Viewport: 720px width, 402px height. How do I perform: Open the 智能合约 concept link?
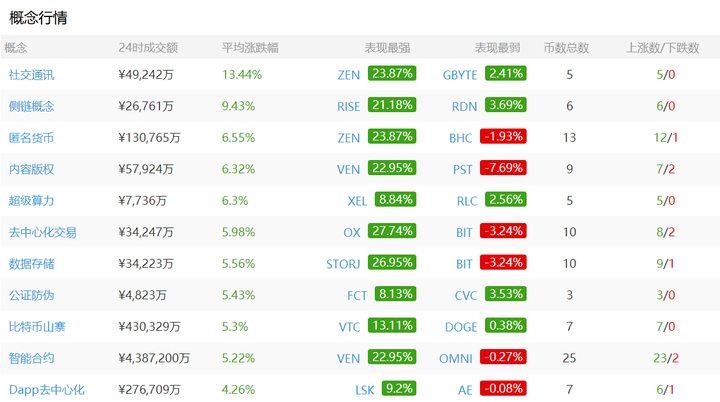31,358
